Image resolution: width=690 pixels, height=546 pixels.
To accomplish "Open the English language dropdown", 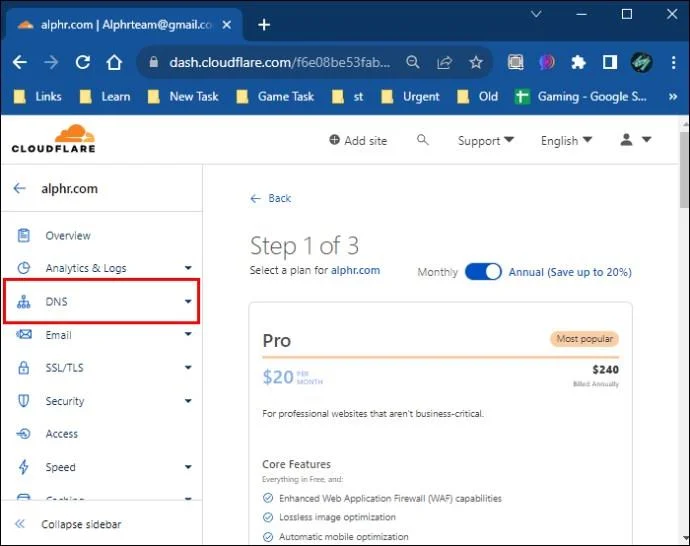I will [566, 141].
